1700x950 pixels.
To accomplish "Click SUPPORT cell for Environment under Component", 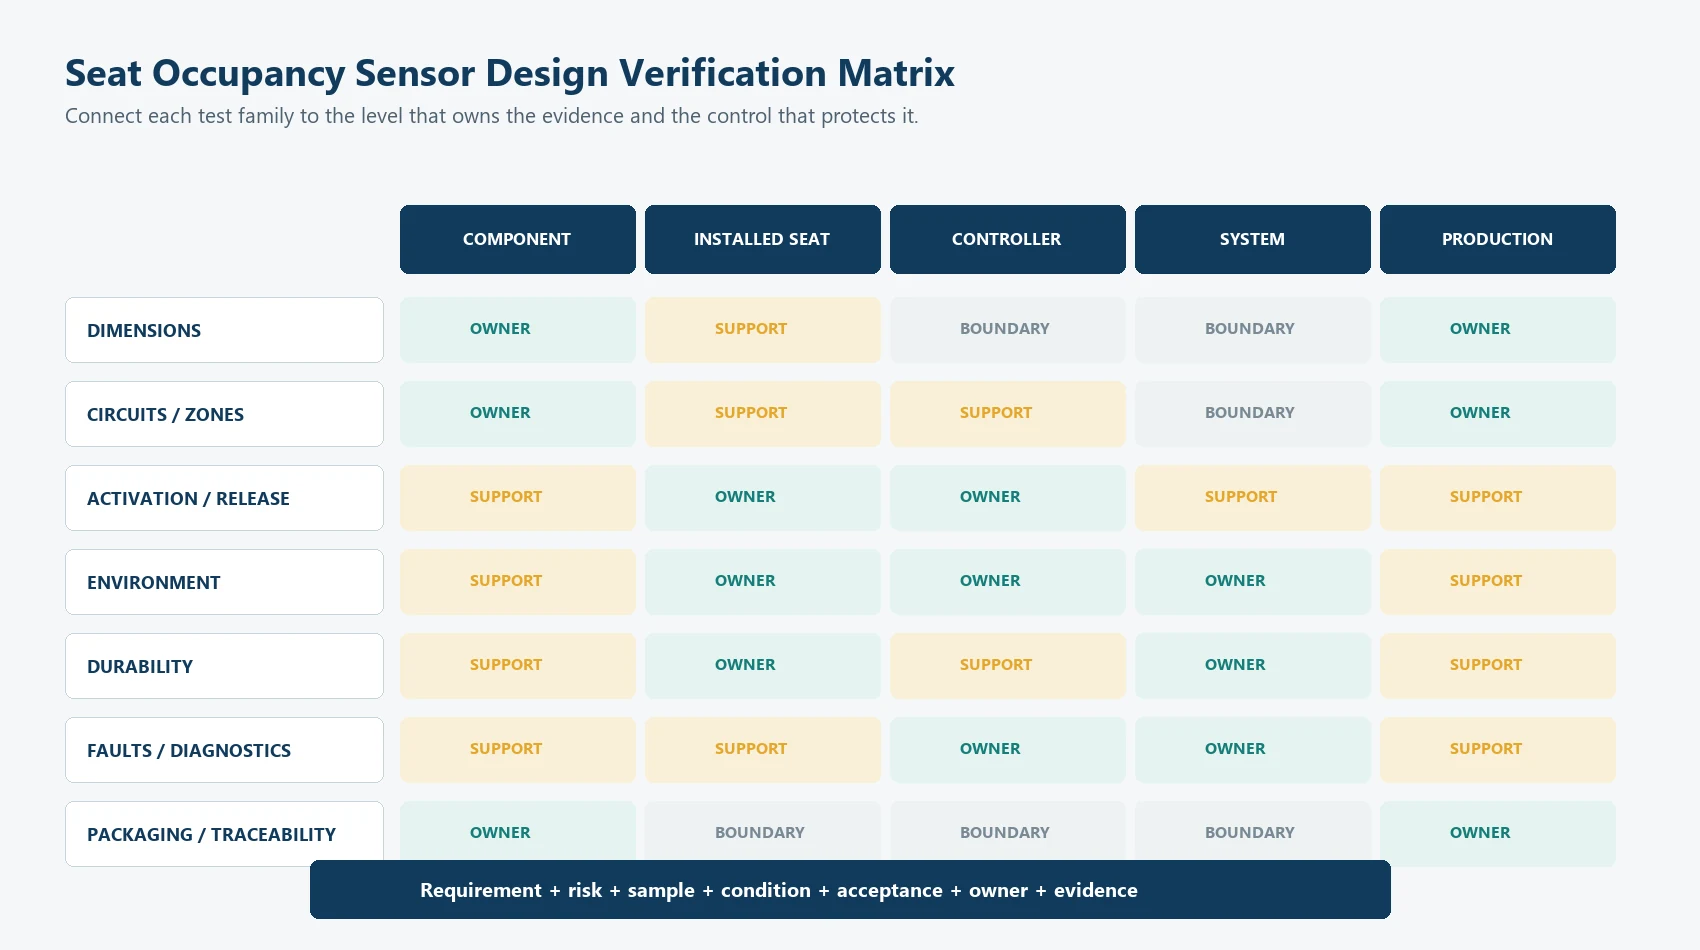I will (518, 582).
